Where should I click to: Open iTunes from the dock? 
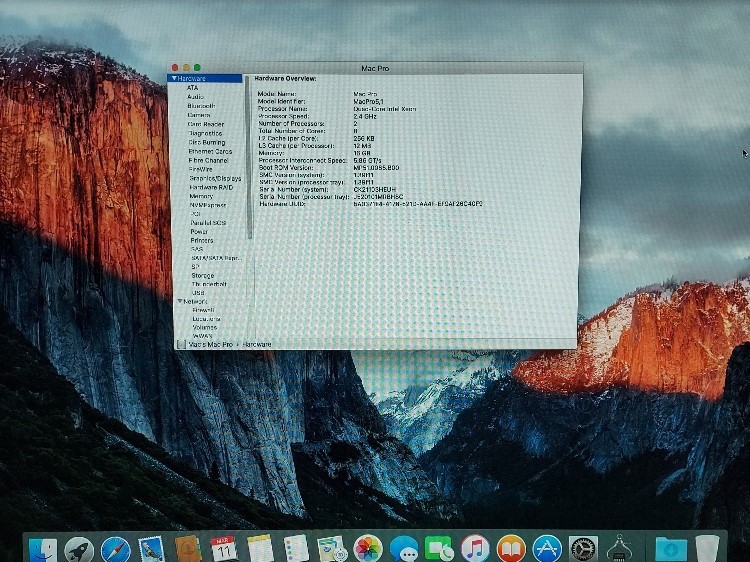pos(475,548)
